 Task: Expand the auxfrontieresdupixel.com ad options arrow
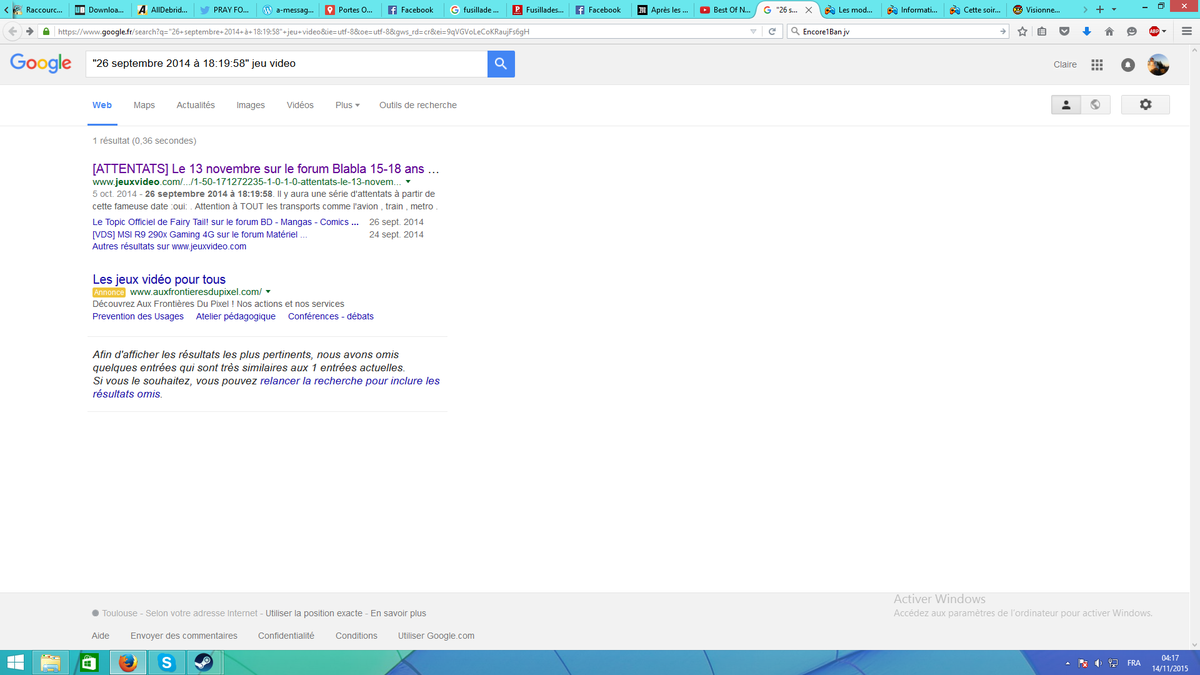tap(268, 291)
